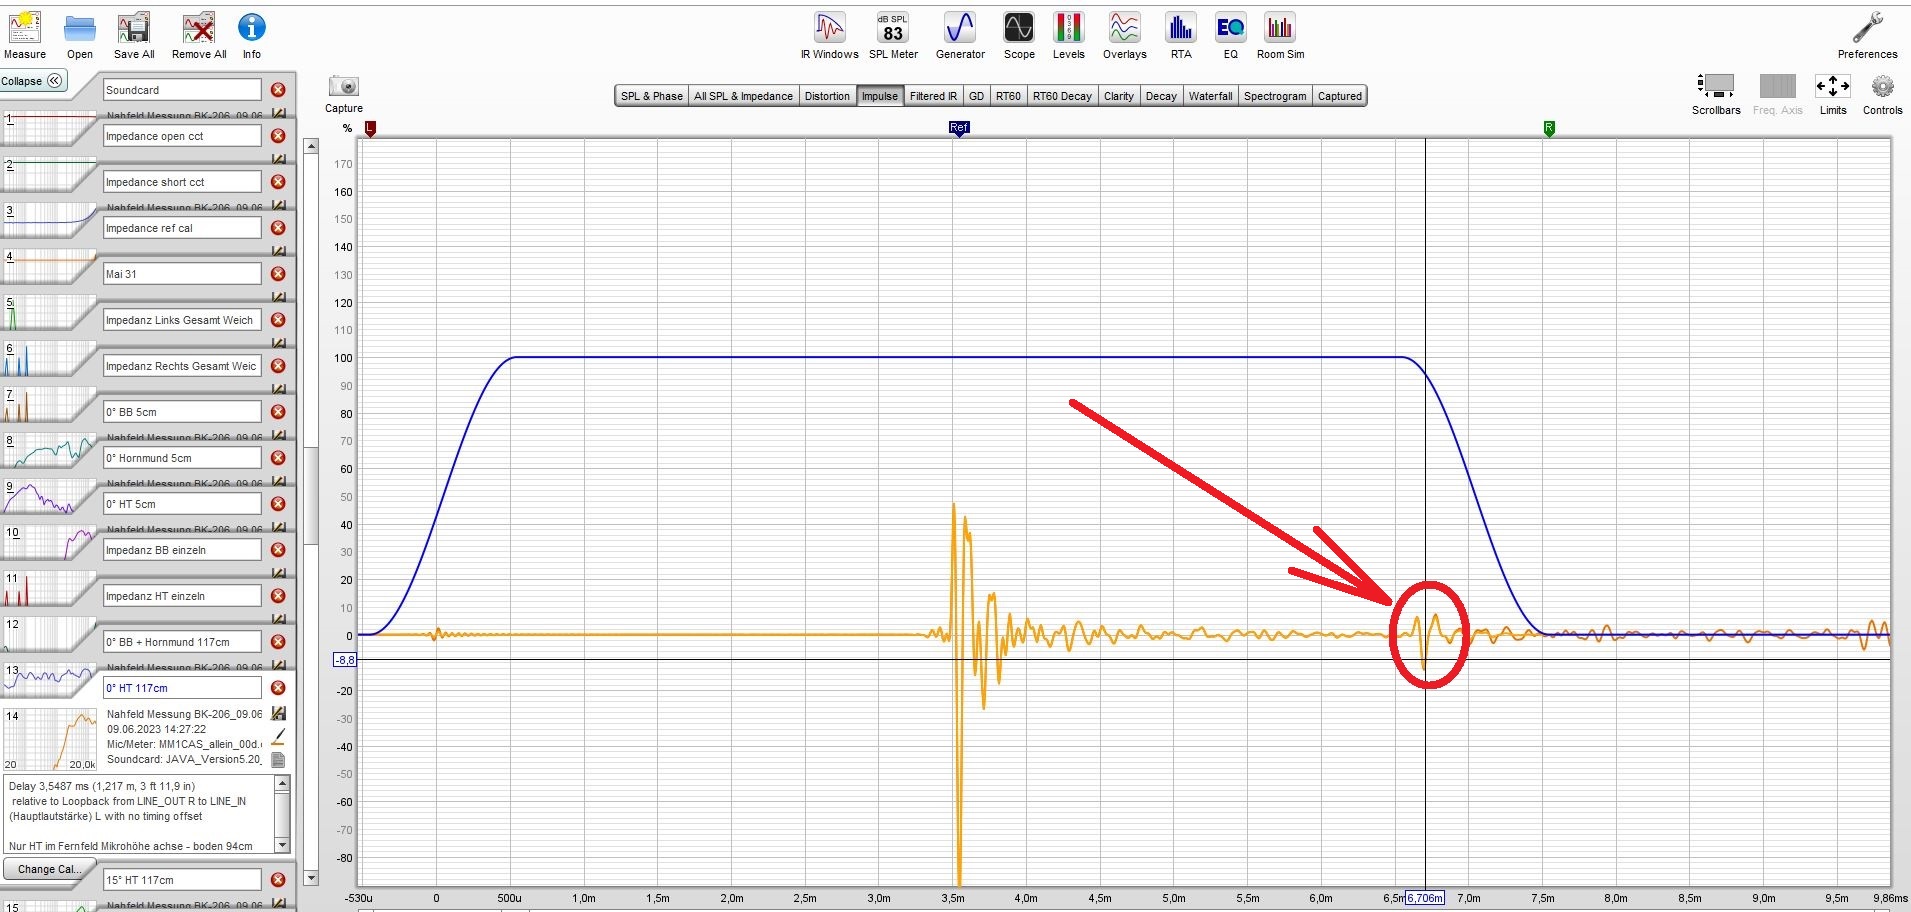This screenshot has width=1911, height=912.
Task: Open the Captured tab
Action: click(1339, 96)
